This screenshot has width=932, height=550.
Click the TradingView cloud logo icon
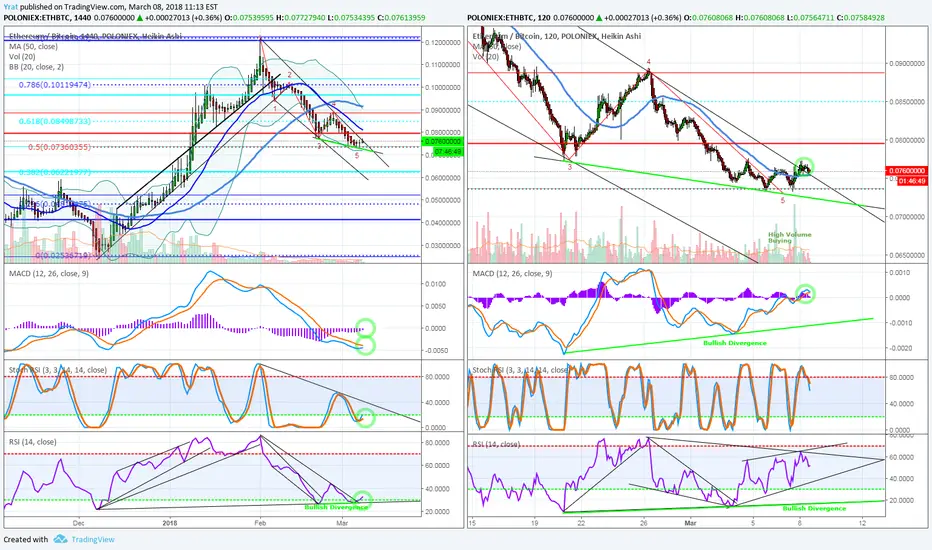click(x=60, y=539)
